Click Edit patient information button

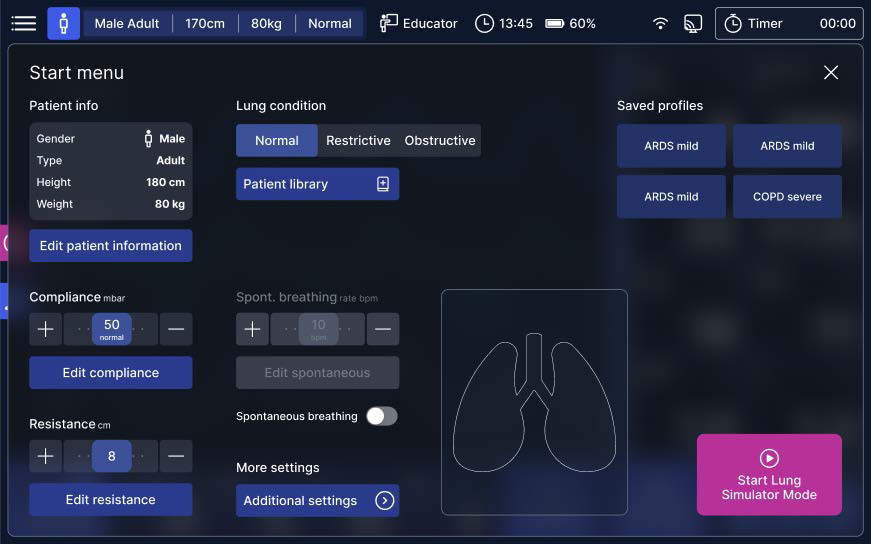[x=110, y=246]
